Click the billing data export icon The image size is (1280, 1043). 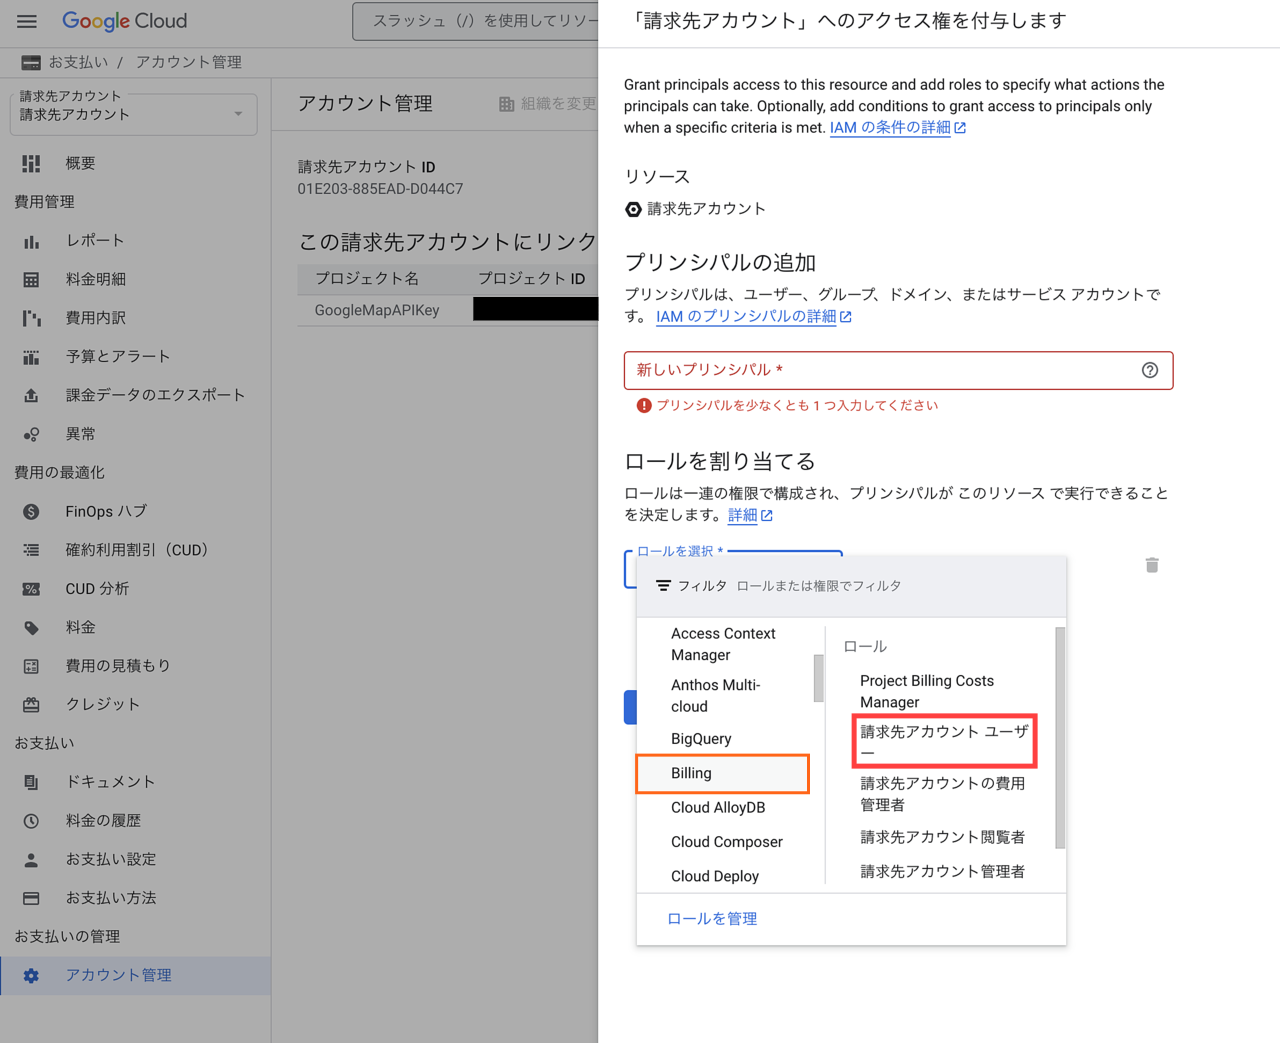(31, 396)
